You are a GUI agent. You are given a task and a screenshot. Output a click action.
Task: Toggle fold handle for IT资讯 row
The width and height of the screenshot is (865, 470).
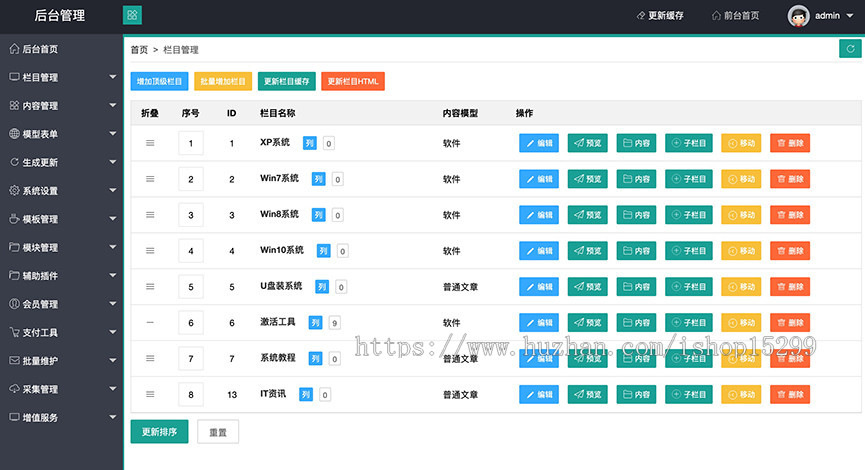pyautogui.click(x=150, y=394)
